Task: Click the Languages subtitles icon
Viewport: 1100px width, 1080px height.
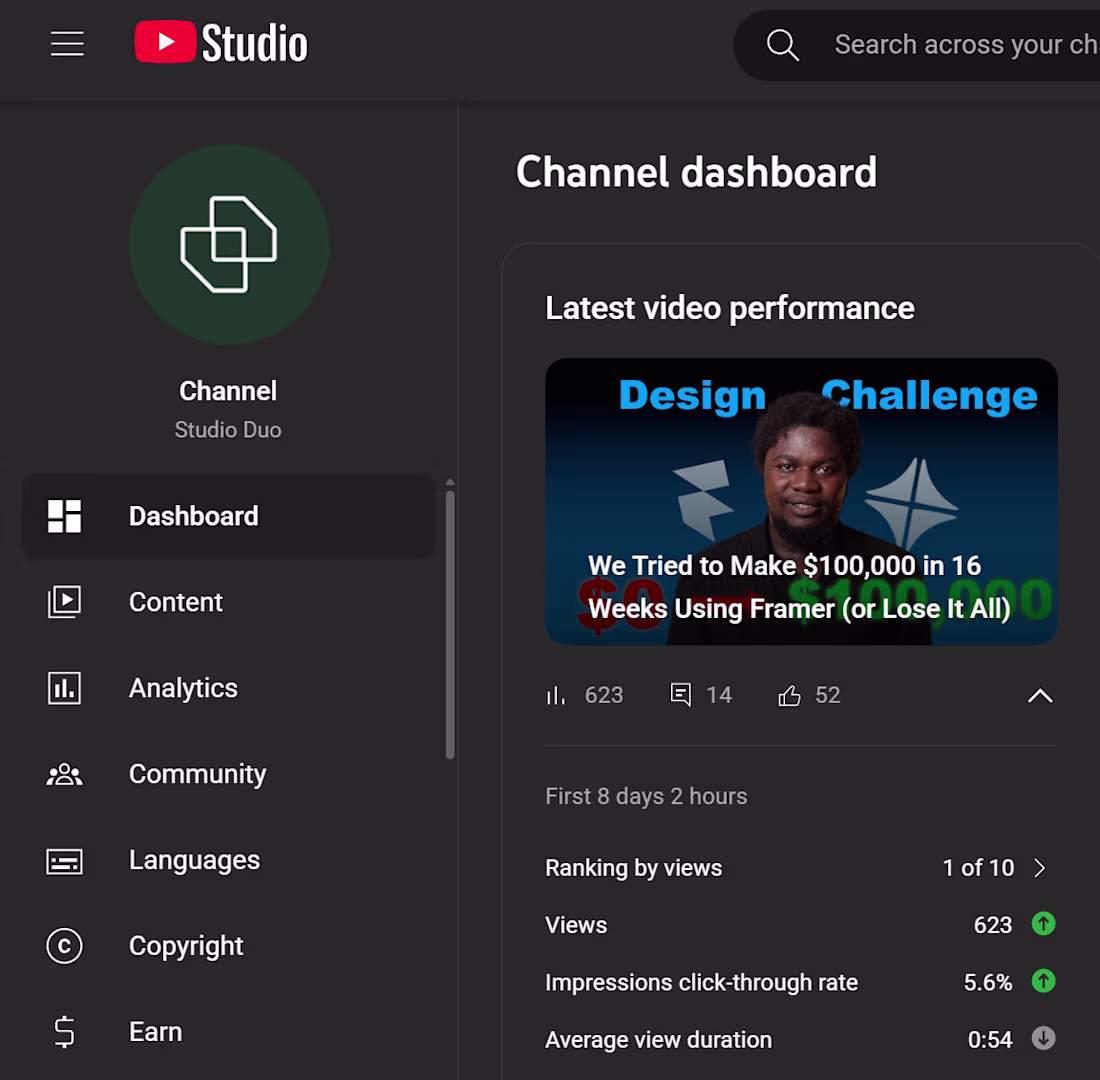Action: click(x=65, y=861)
